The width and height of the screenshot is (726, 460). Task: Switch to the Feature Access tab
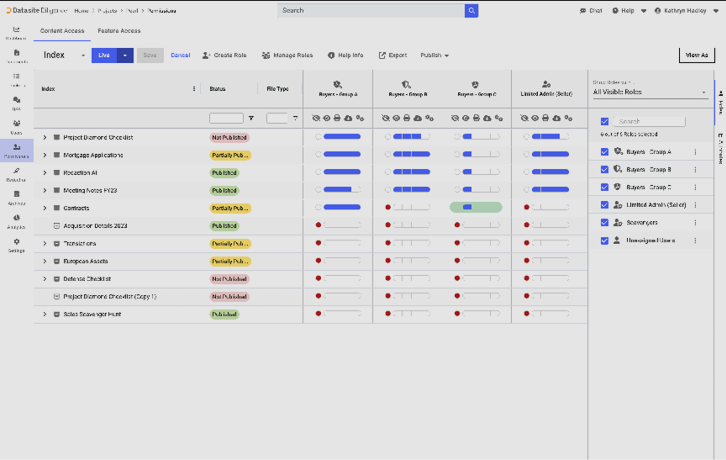pos(118,31)
